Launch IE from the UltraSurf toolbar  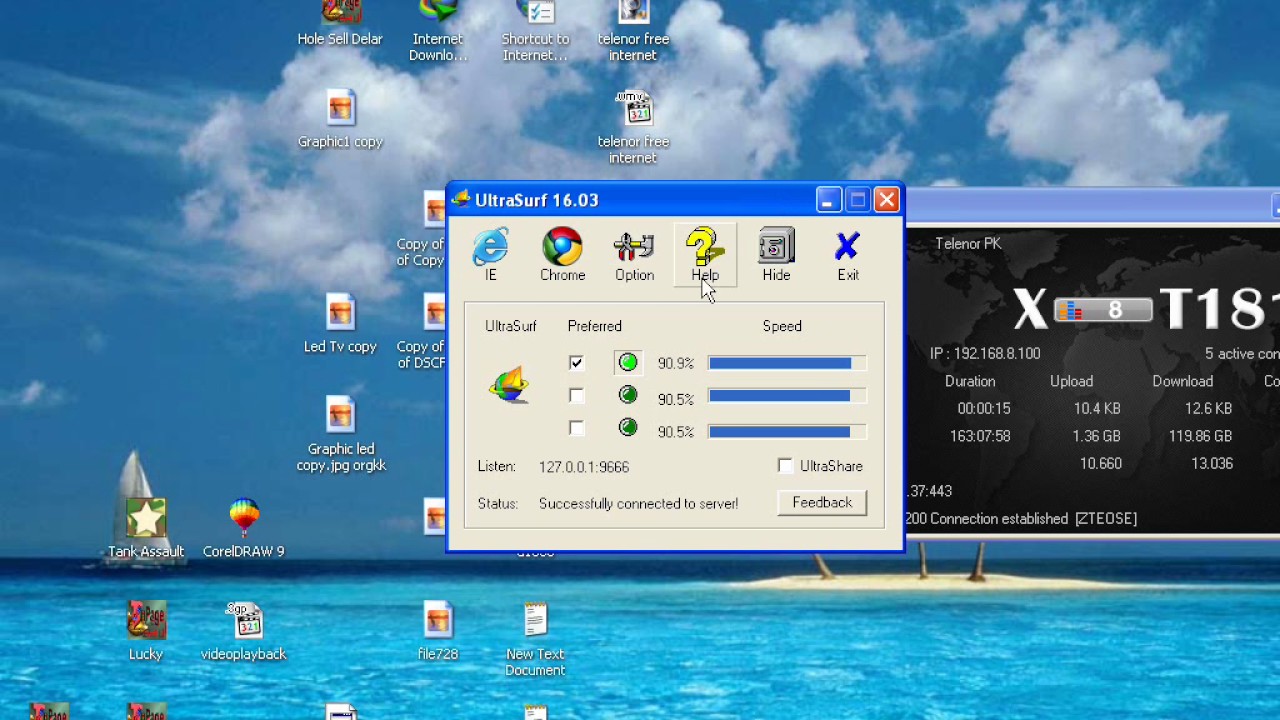point(490,255)
